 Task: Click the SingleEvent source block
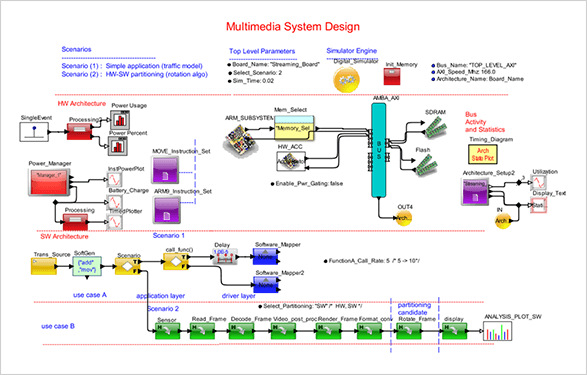(x=34, y=132)
